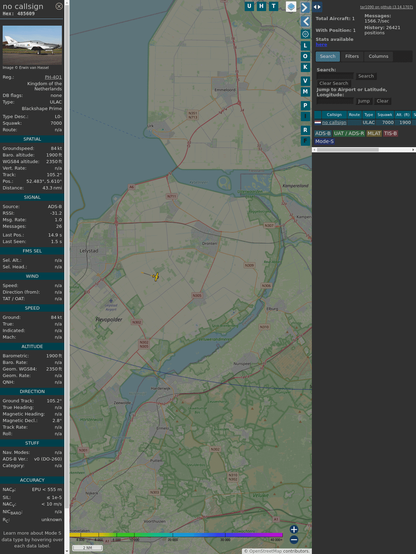Toggle the O map button
Viewport: 416px width, 554px height.
tap(305, 56)
